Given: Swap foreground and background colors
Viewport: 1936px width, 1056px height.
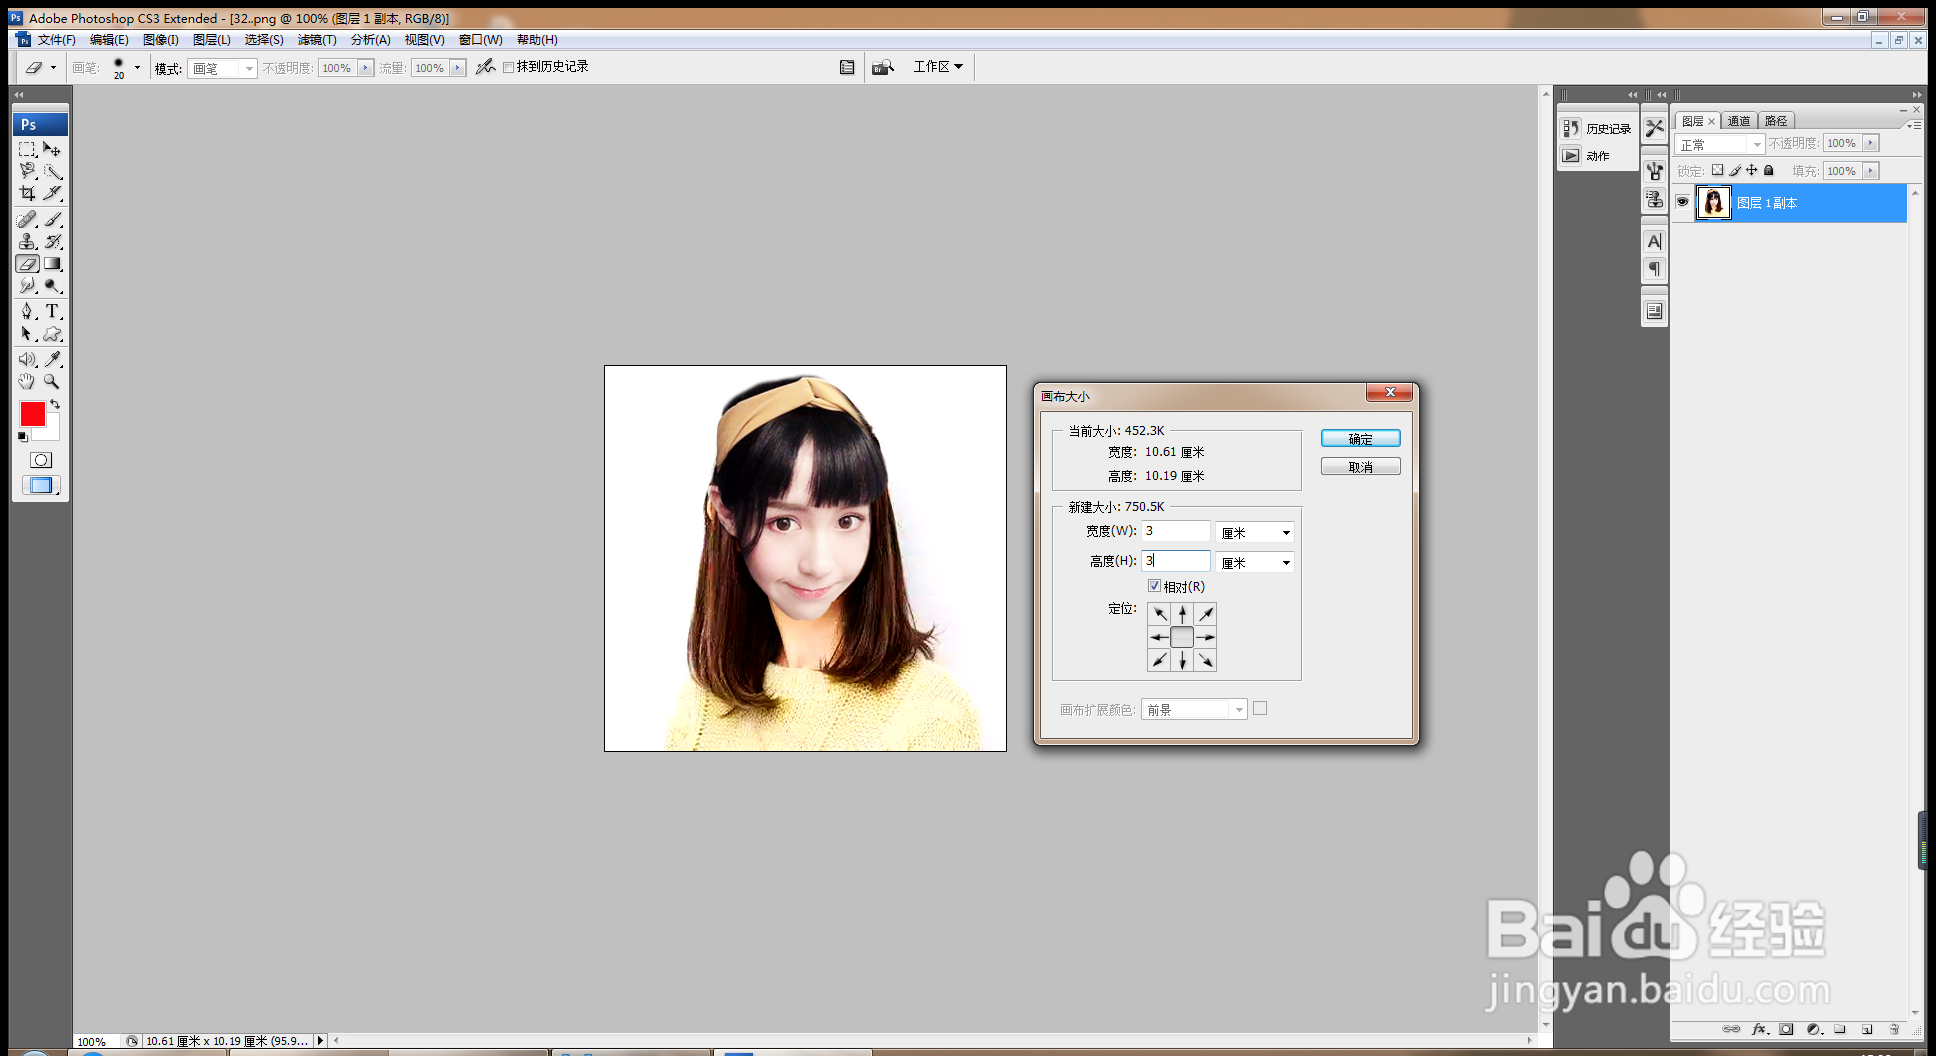Looking at the screenshot, I should (55, 404).
